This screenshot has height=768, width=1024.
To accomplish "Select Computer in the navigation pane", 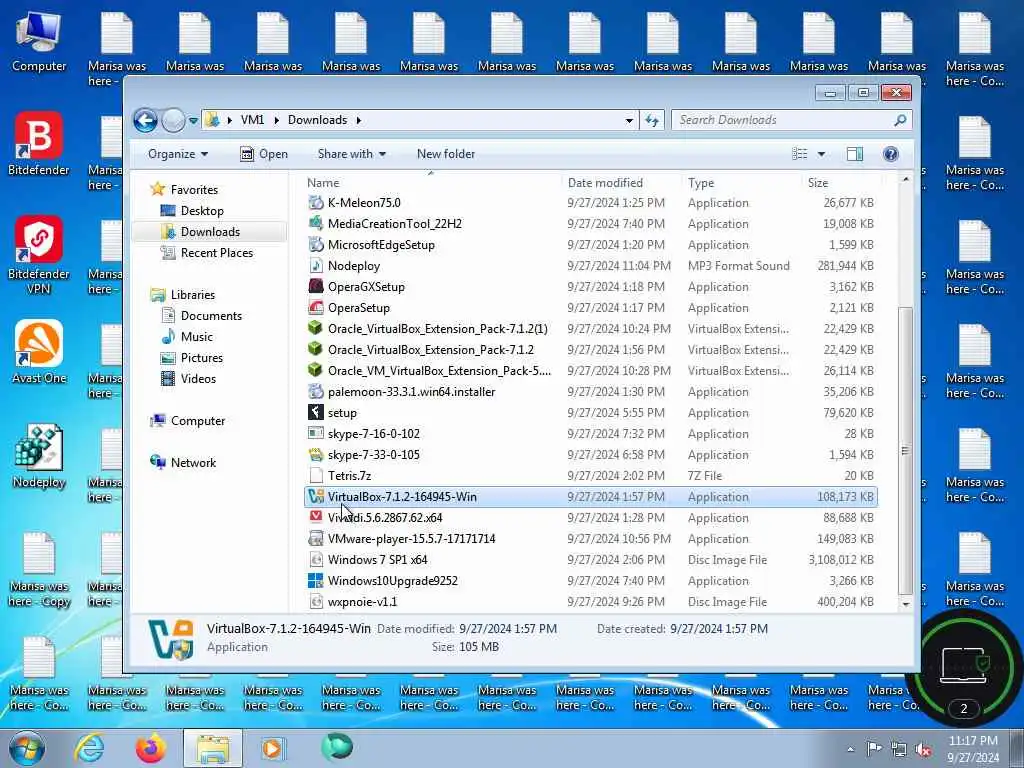I will [x=197, y=421].
